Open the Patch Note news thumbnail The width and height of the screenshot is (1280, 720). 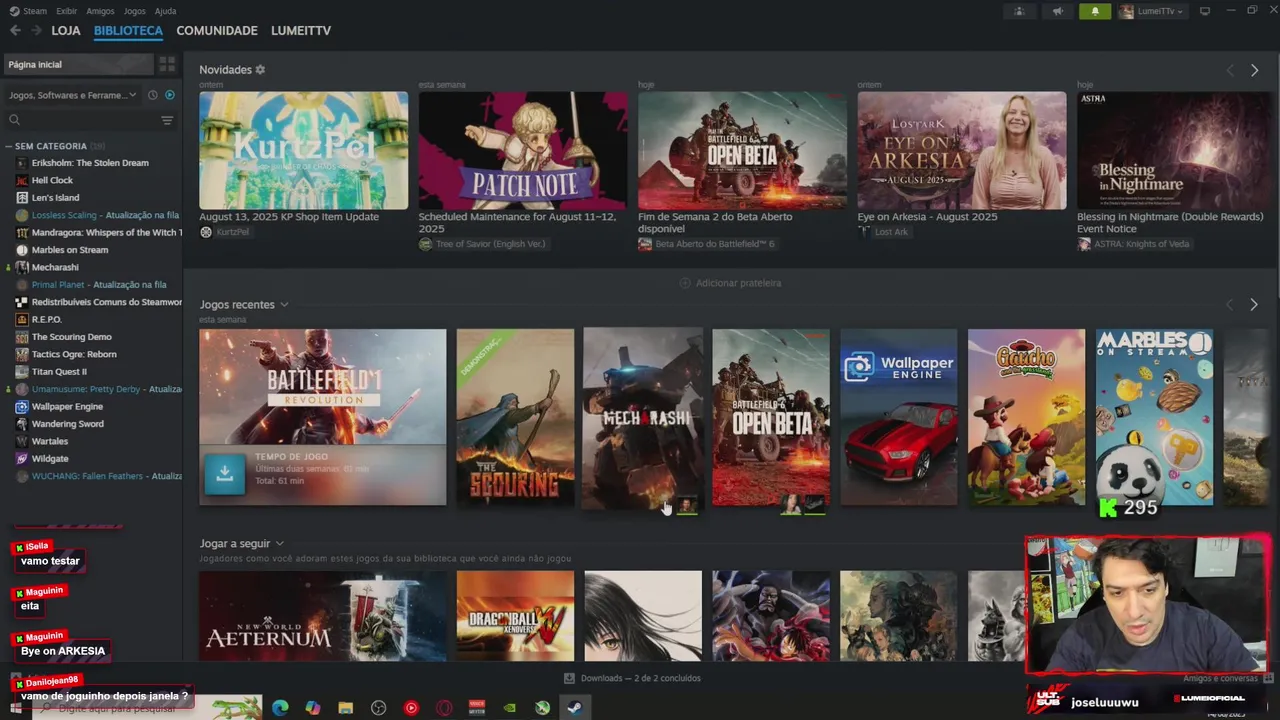523,150
